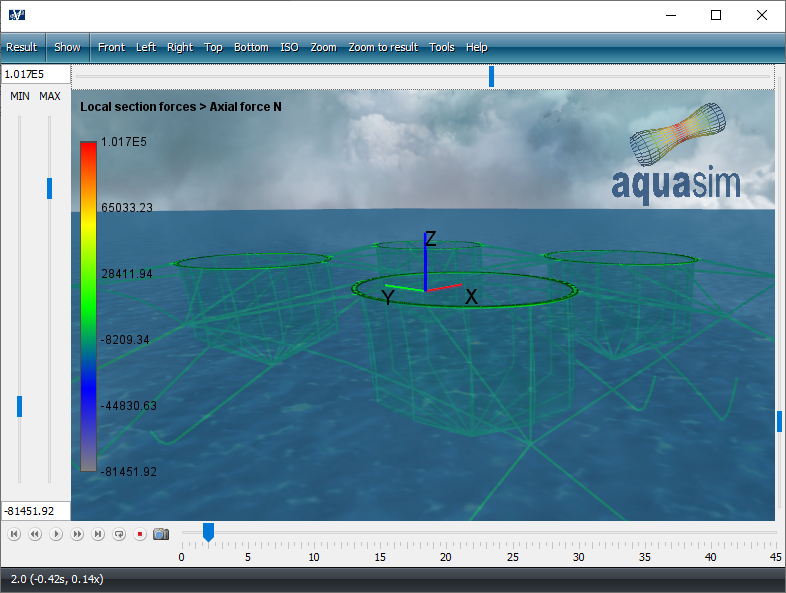786x593 pixels.
Task: Click the Zoom toolbar item
Action: click(x=323, y=47)
